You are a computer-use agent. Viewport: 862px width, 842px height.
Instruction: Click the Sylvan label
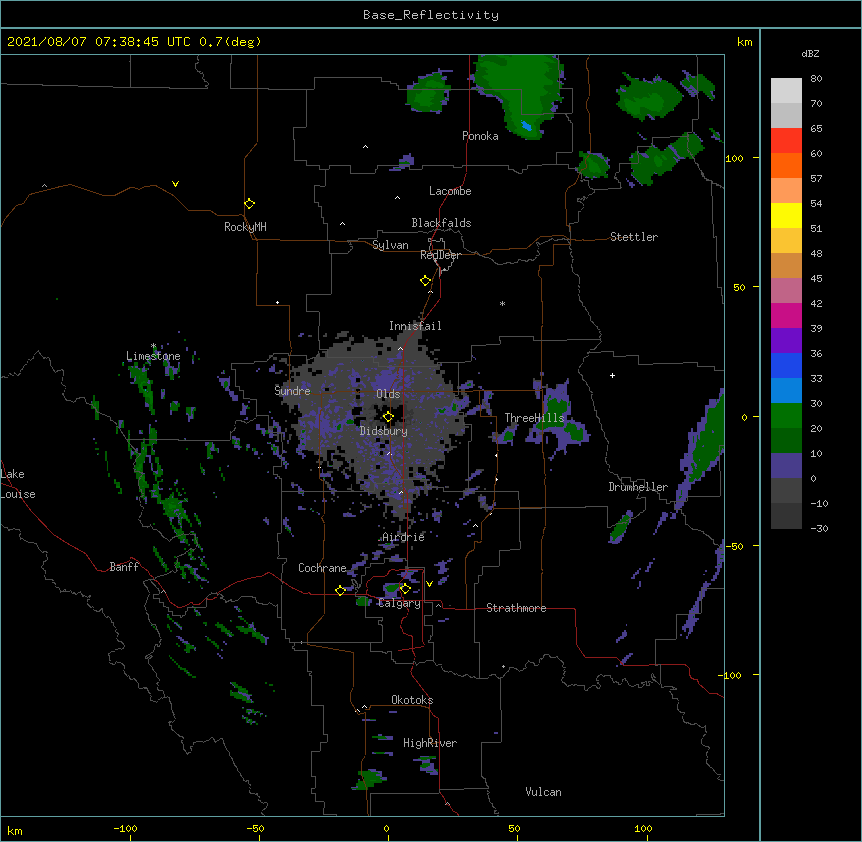(390, 245)
